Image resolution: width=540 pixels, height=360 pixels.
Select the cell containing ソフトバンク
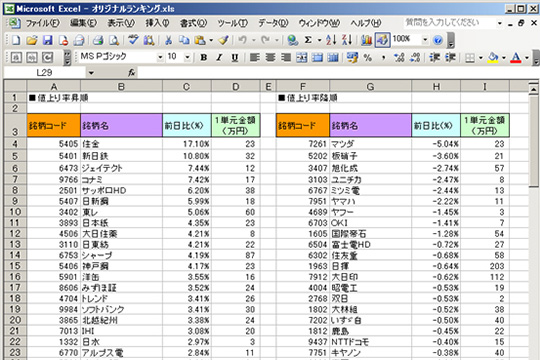121,309
